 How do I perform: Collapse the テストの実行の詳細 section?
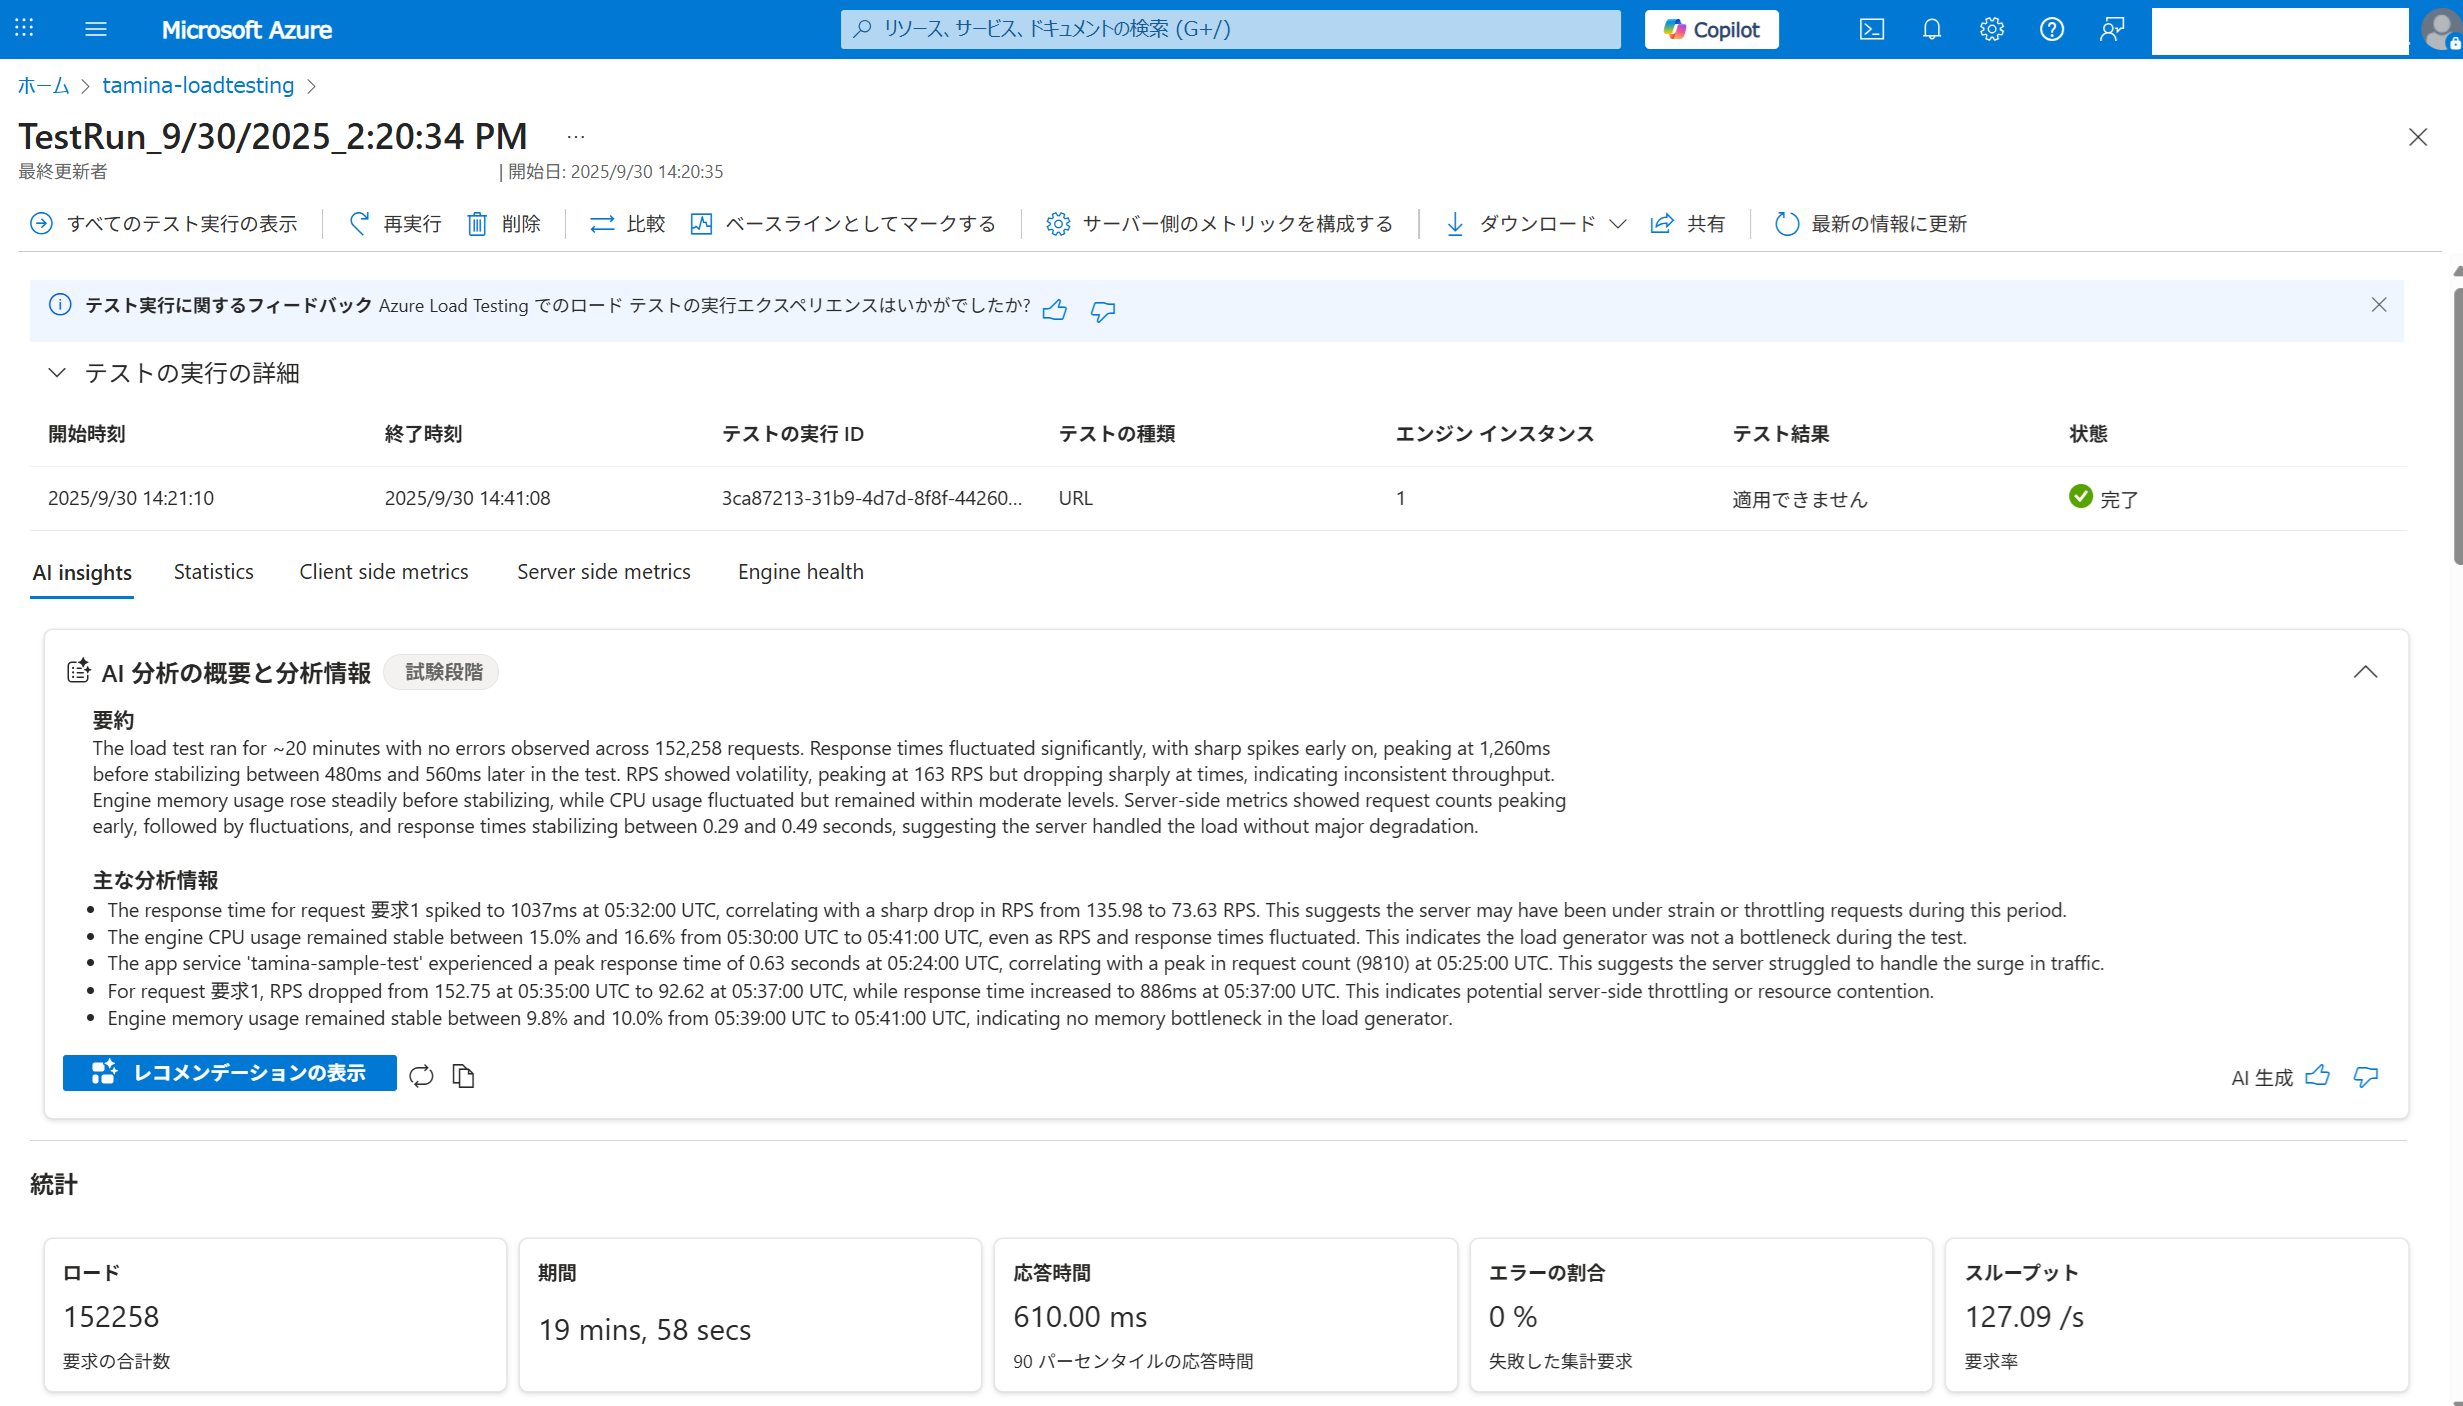(57, 373)
